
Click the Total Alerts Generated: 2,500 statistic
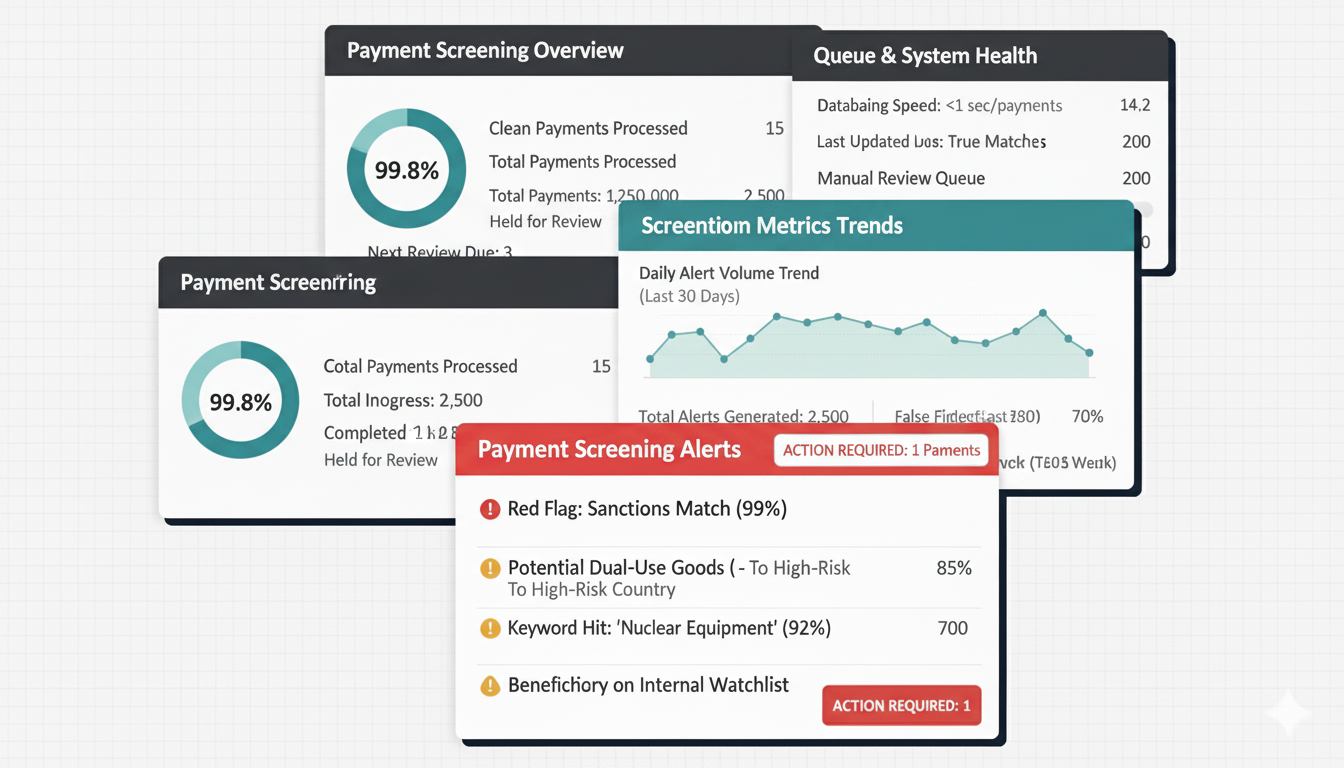pyautogui.click(x=743, y=416)
